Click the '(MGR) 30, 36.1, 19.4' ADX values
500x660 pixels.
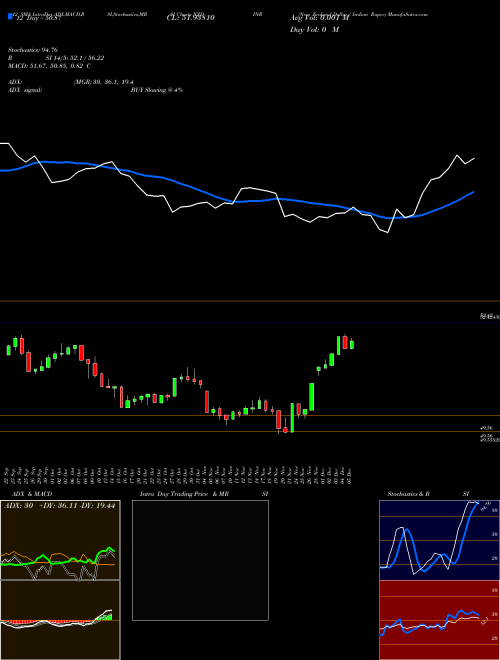coord(104,82)
